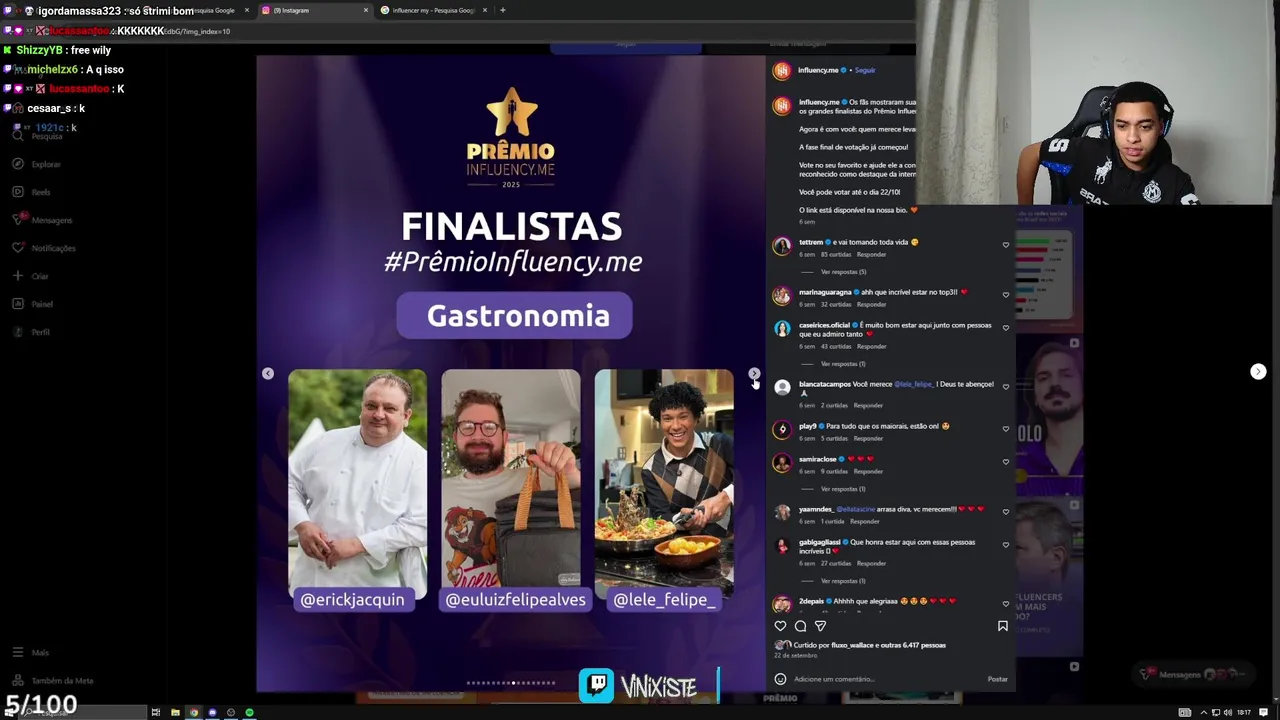
Task: Reply to marinaguaragna's comment
Action: pyautogui.click(x=872, y=304)
